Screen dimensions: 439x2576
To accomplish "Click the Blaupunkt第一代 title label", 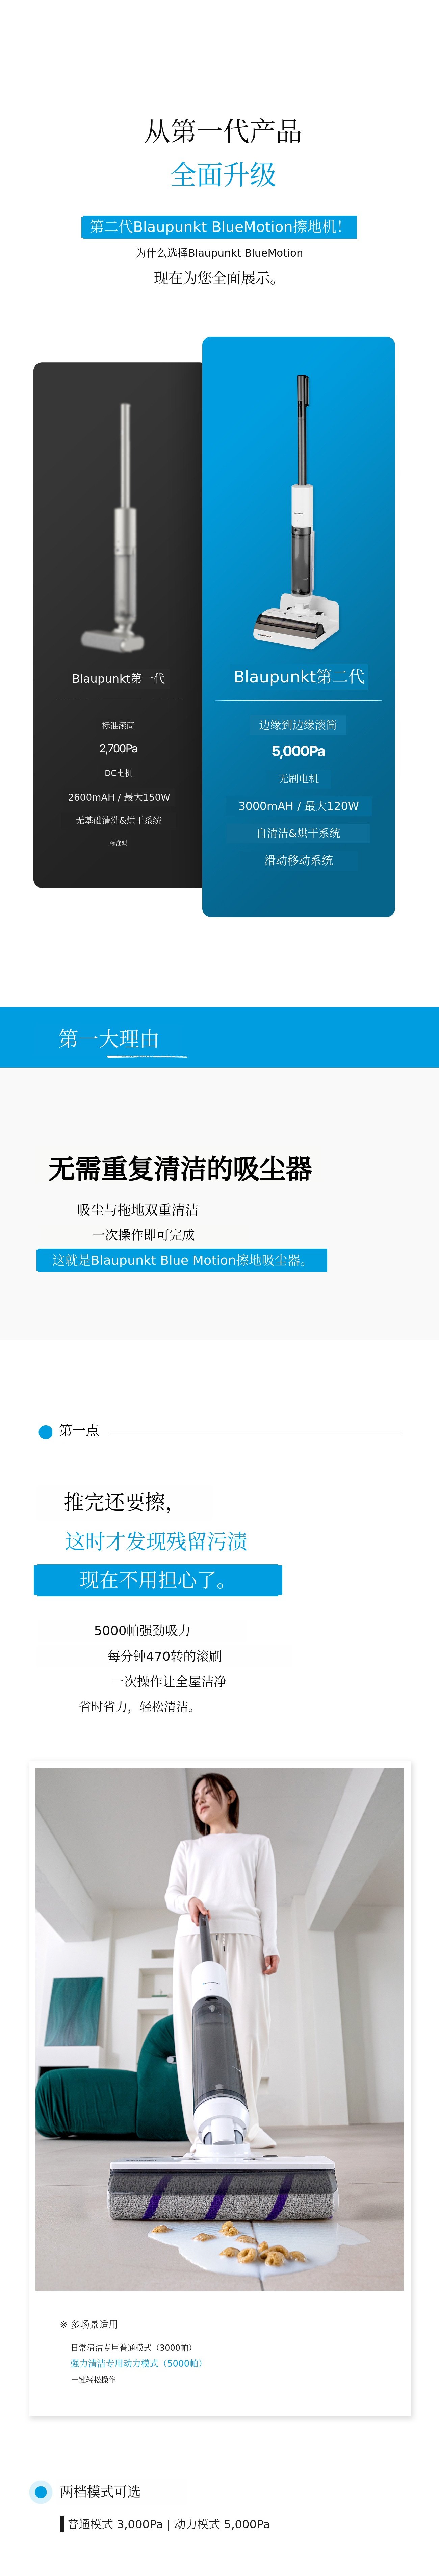I will coord(118,678).
